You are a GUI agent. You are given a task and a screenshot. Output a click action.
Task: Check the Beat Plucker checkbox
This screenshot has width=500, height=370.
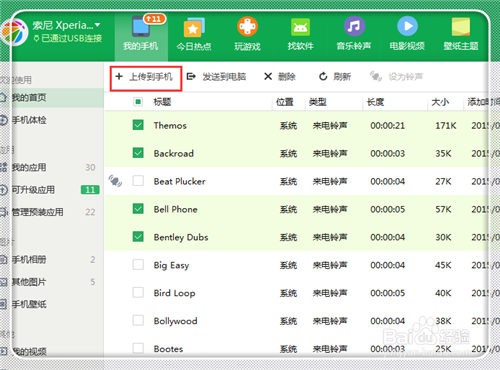(138, 181)
